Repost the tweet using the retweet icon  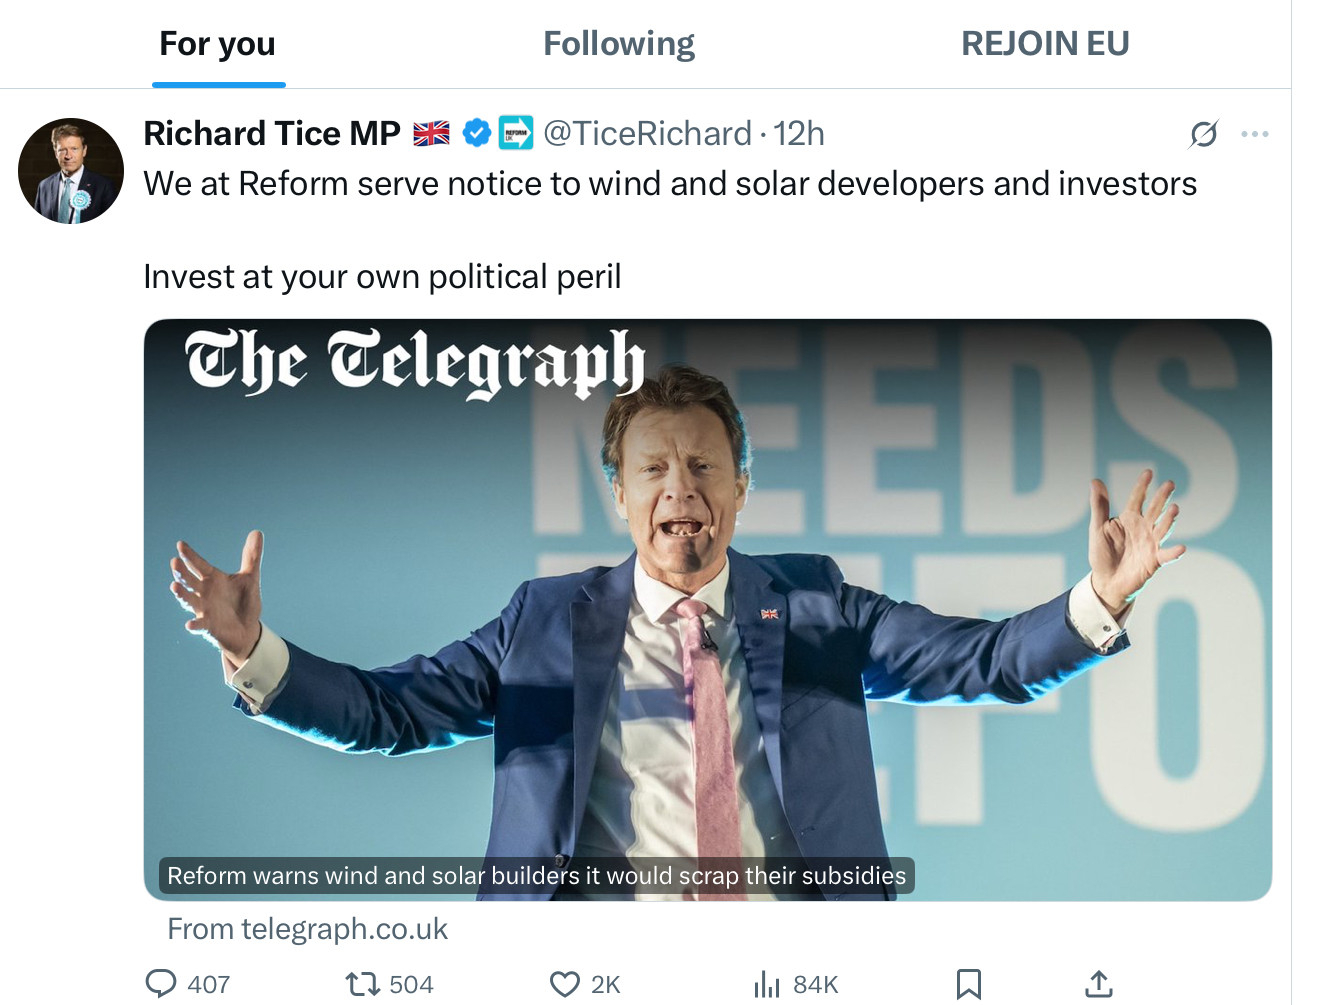tap(360, 985)
